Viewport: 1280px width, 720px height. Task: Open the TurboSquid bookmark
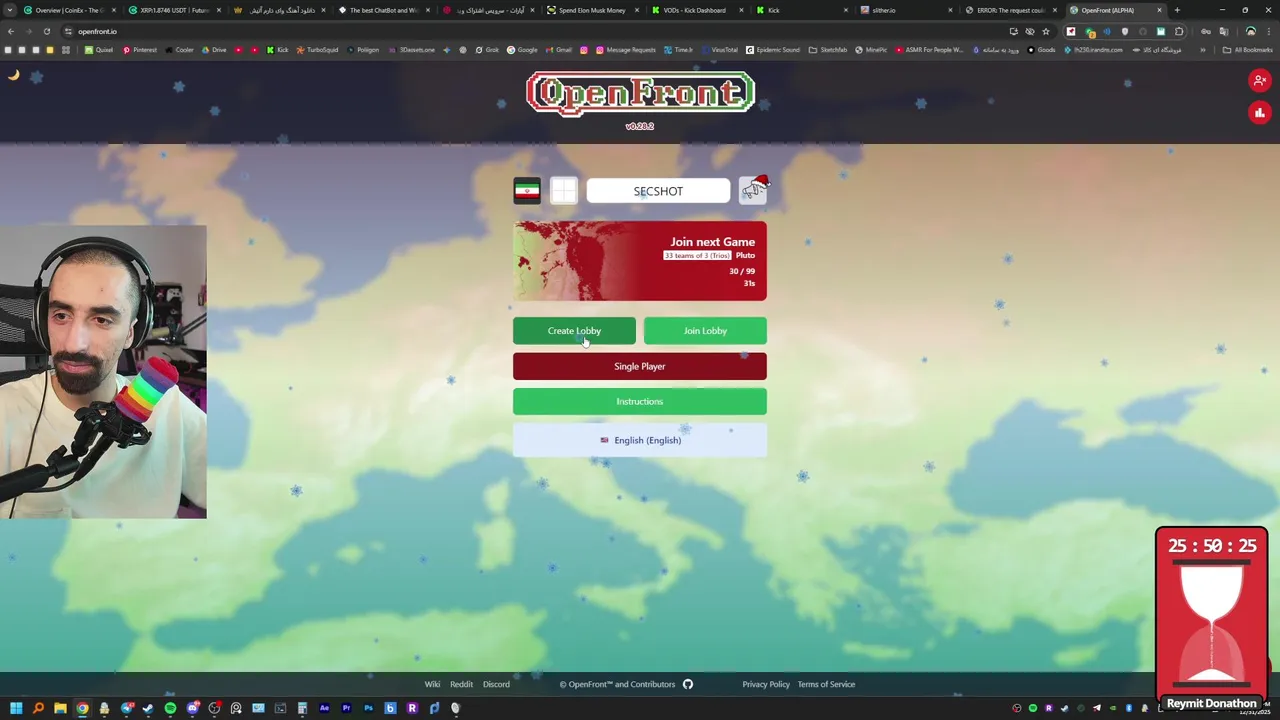pyautogui.click(x=318, y=50)
